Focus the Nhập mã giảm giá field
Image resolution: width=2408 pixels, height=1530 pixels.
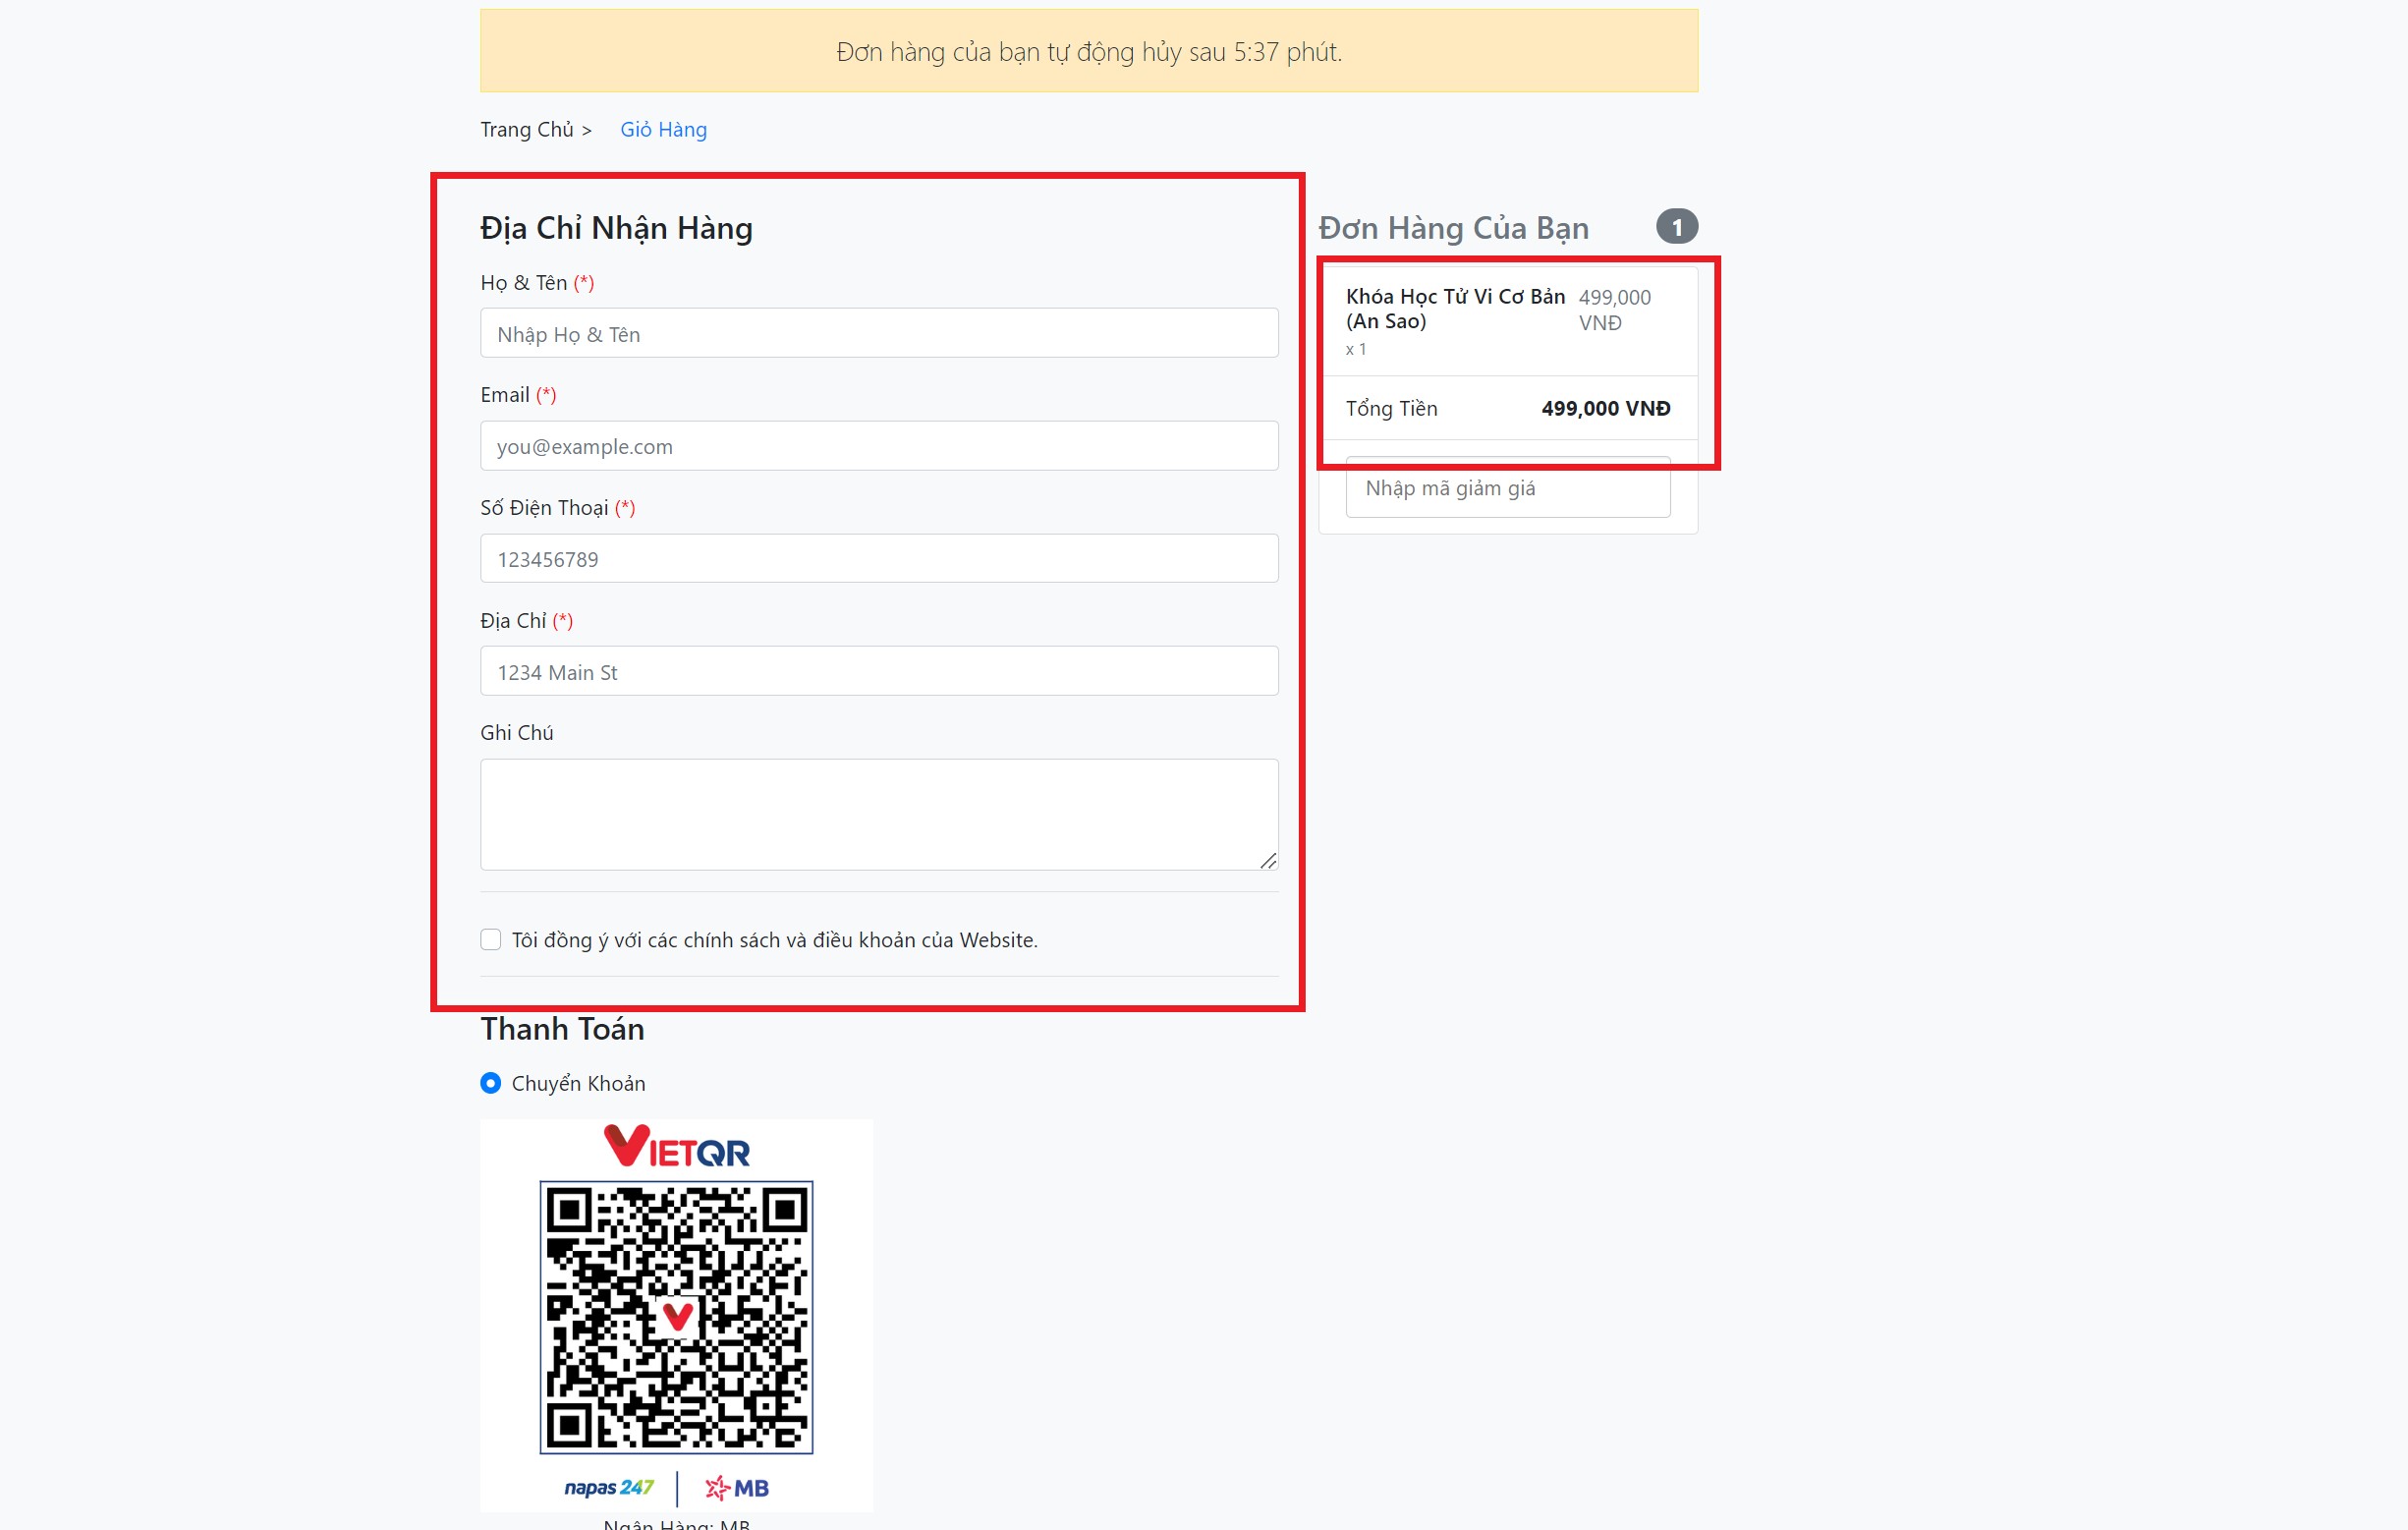(x=1507, y=489)
